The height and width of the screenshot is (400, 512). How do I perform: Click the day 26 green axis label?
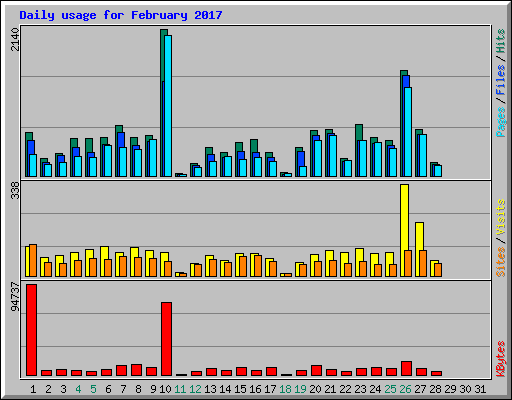point(406,389)
